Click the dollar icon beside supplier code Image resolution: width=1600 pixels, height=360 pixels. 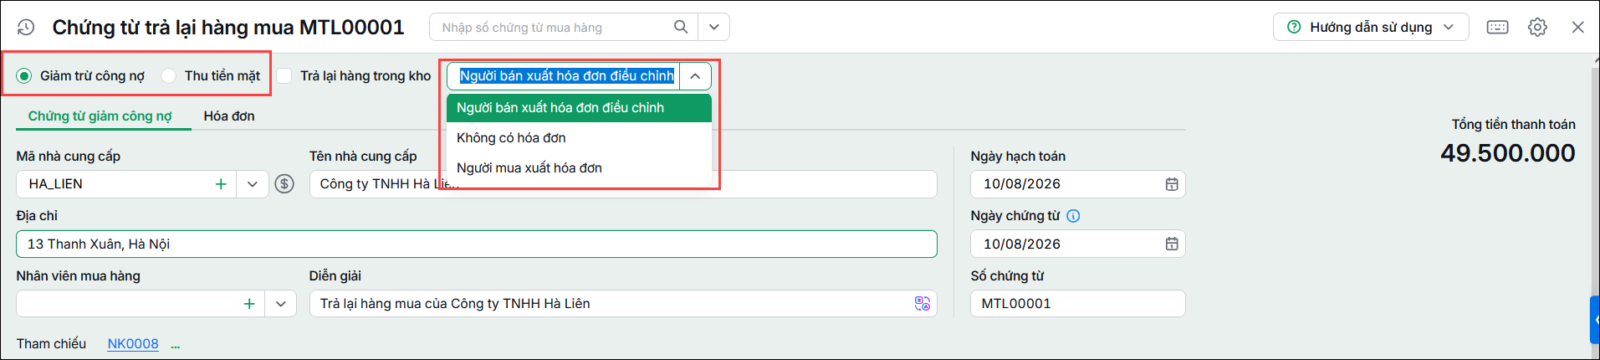point(285,184)
